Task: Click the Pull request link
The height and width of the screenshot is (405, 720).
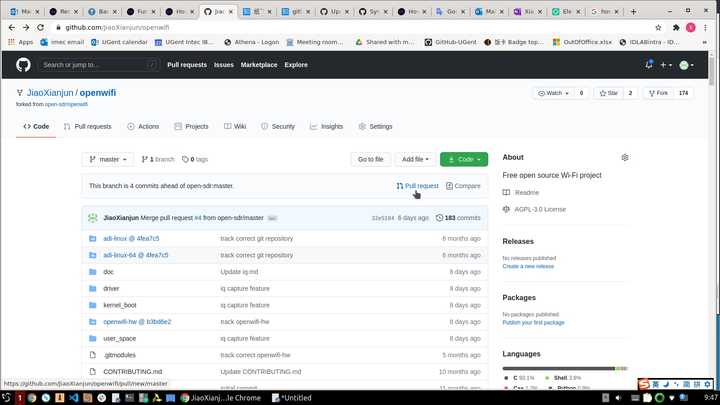Action: (417, 186)
